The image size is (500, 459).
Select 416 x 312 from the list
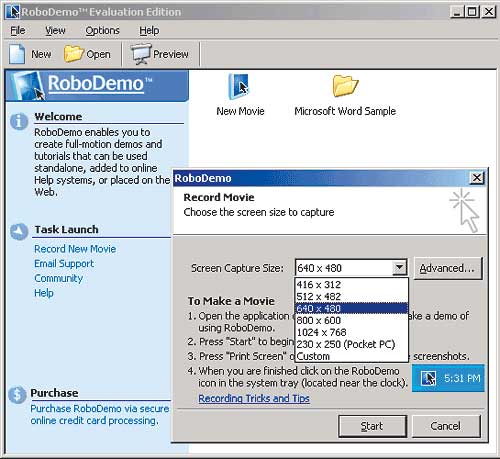(352, 285)
